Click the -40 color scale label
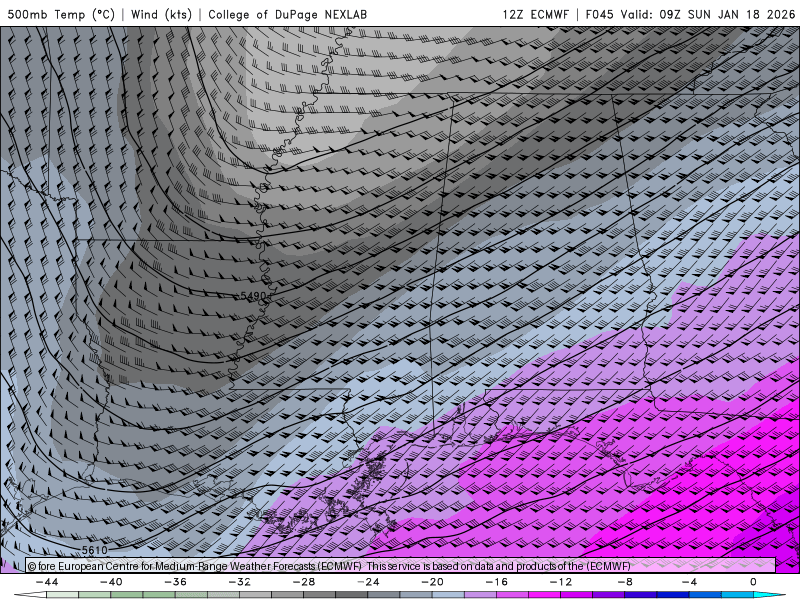Image resolution: width=800 pixels, height=600 pixels. 111,582
